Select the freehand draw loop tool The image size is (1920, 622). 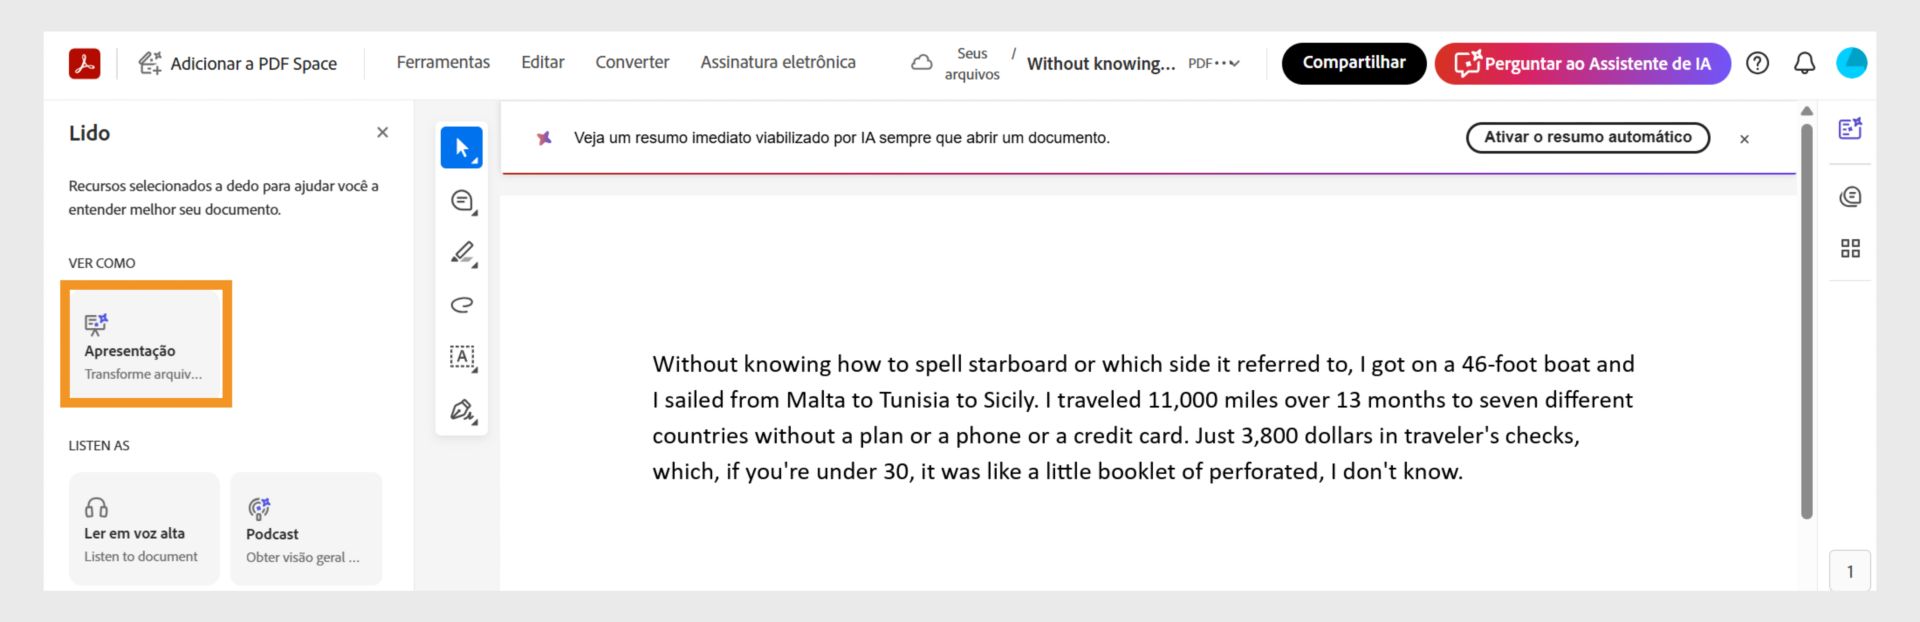(x=462, y=305)
